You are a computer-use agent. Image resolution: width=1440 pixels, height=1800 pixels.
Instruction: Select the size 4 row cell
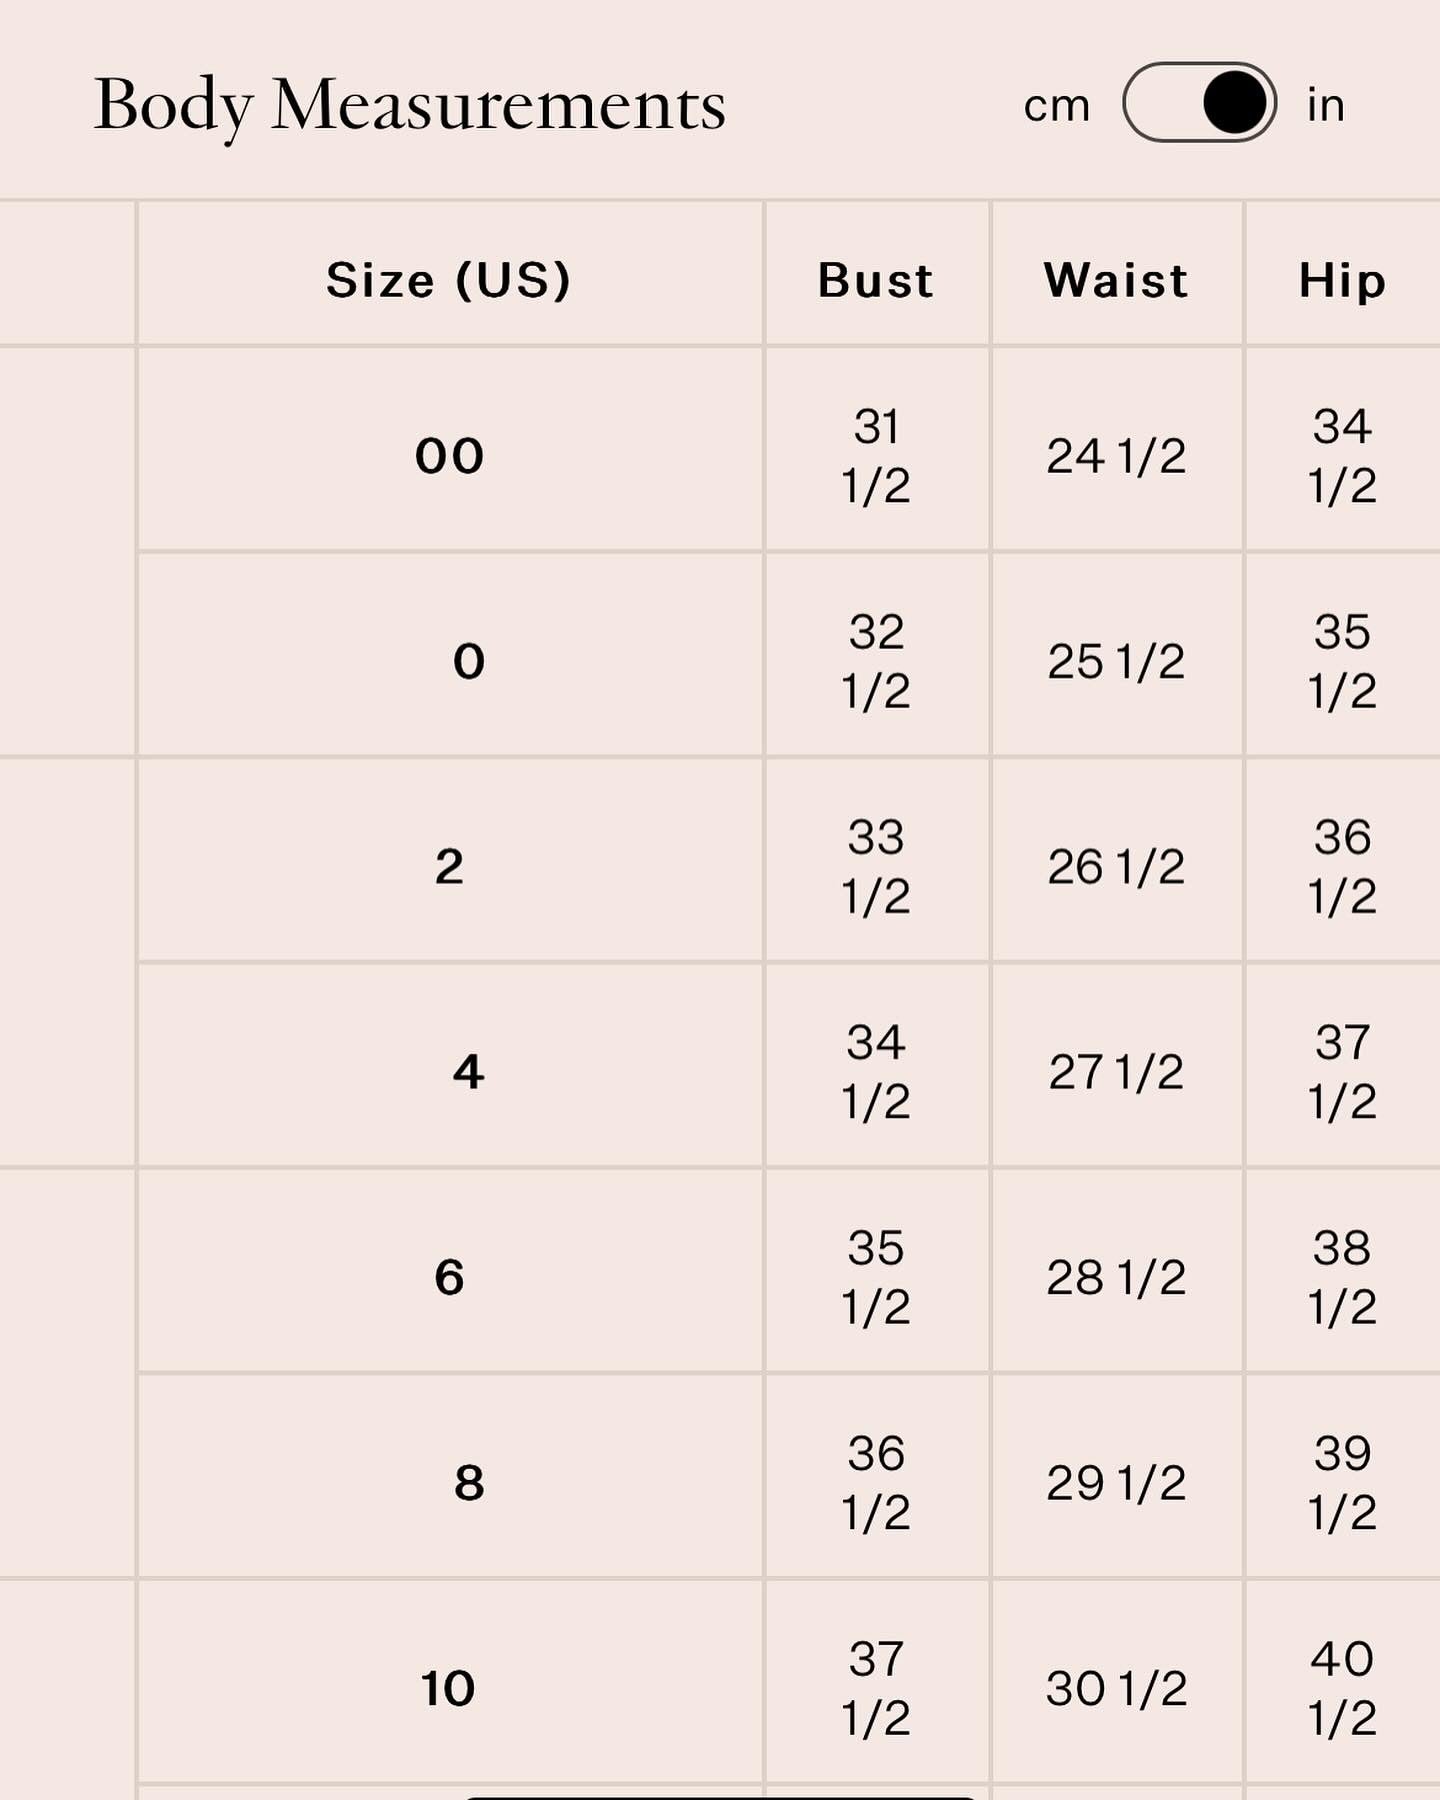coord(449,1072)
